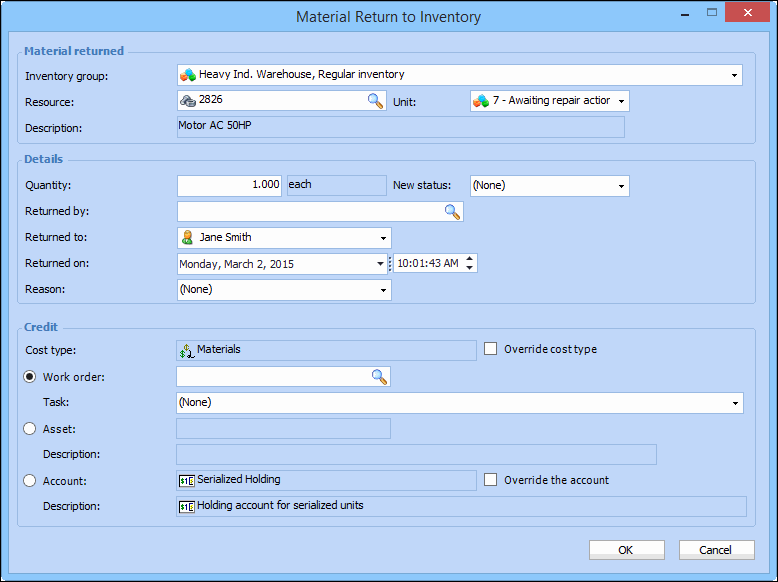Click the Jane Smith user icon
Image resolution: width=778 pixels, height=582 pixels.
pyautogui.click(x=187, y=238)
